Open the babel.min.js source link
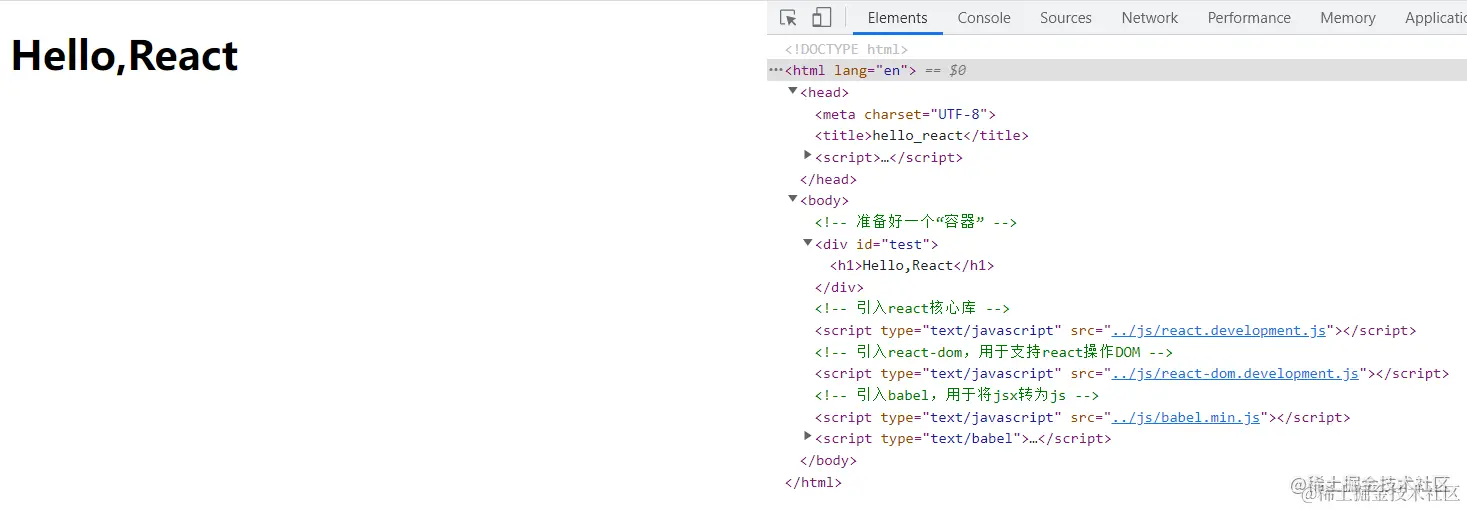Screen dimensions: 1467x510 point(1186,417)
